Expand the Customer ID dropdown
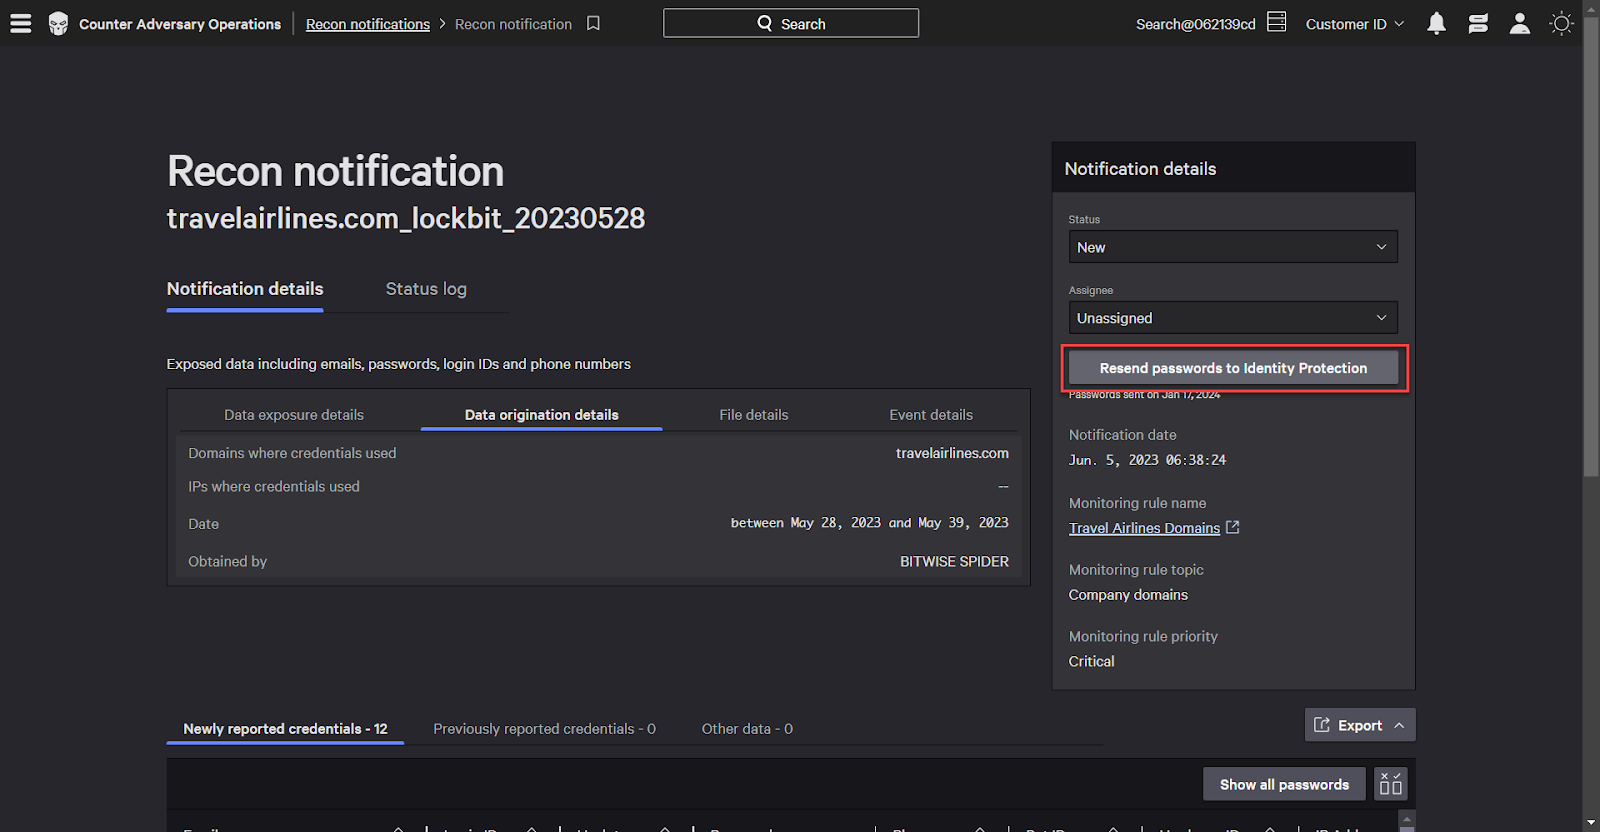 [x=1355, y=24]
